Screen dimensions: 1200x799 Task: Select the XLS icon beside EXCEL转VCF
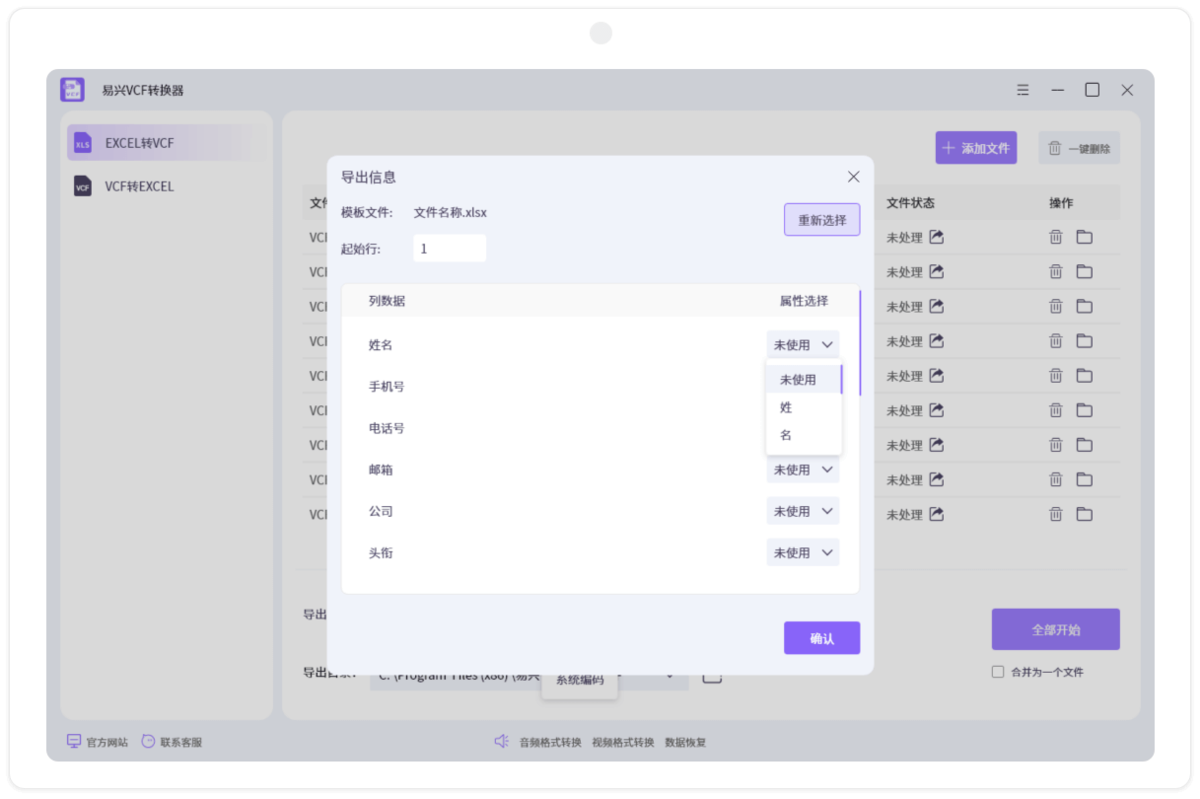click(82, 143)
